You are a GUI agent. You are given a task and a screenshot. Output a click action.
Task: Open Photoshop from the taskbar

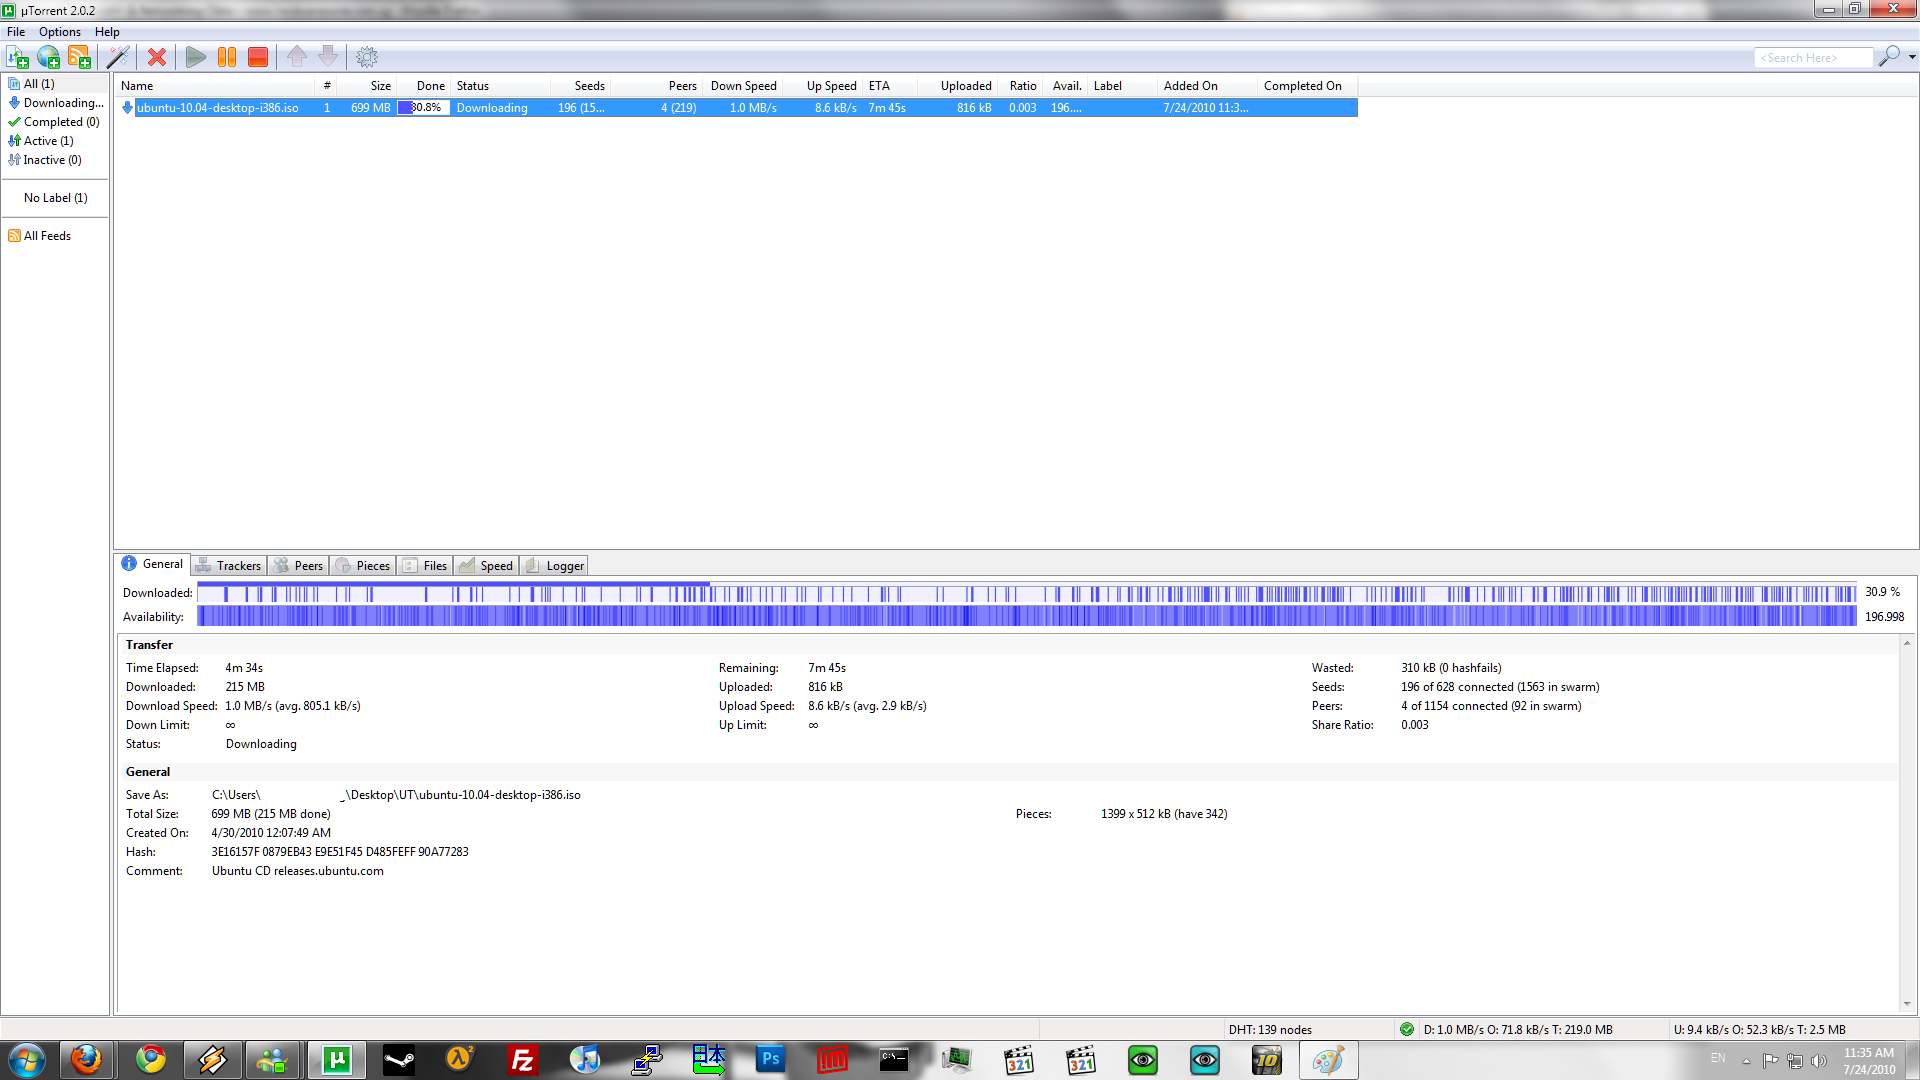coord(770,1060)
